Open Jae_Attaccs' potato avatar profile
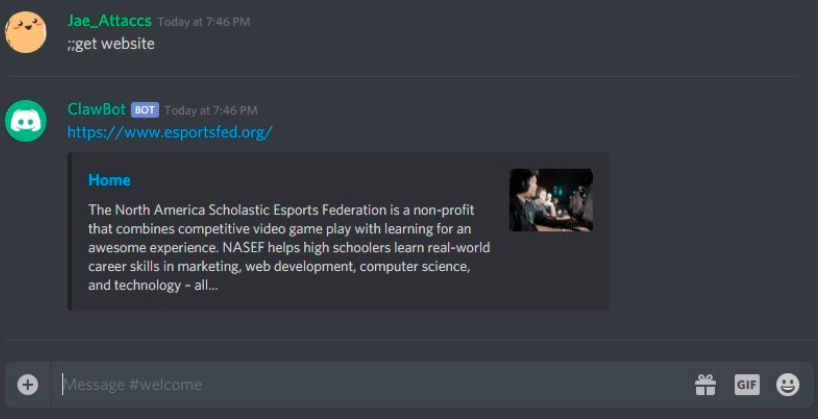818x419 pixels. pos(26,32)
